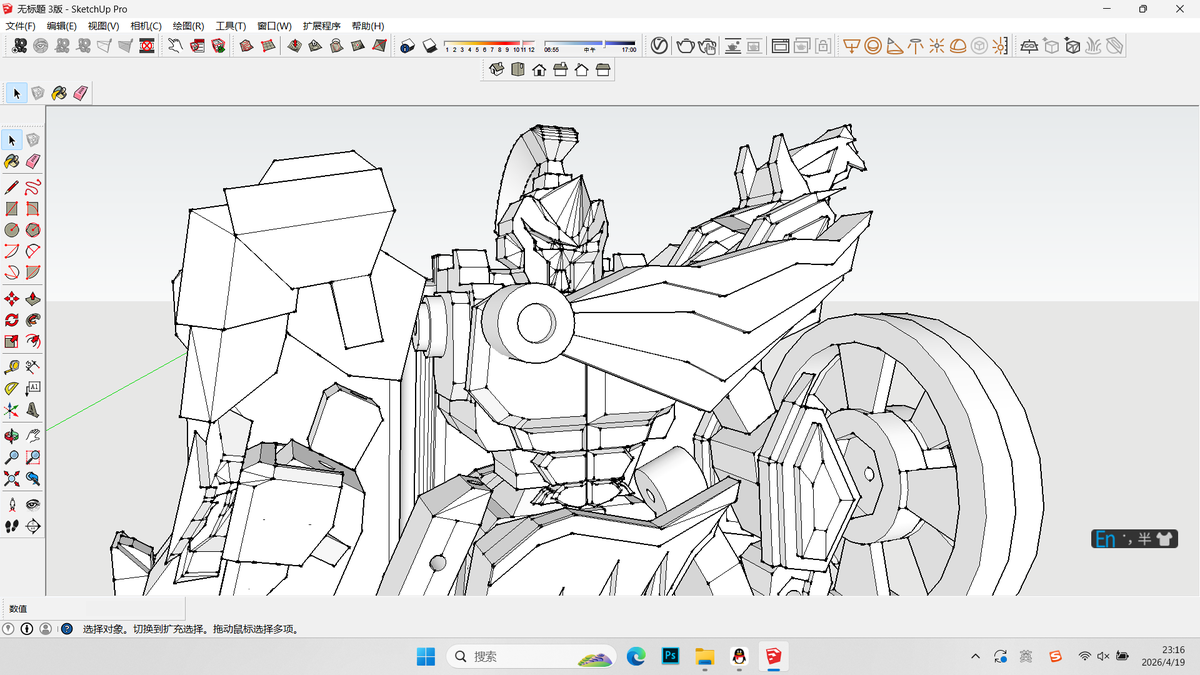Pick the Offset tool
The image size is (1200, 675).
coord(33,341)
